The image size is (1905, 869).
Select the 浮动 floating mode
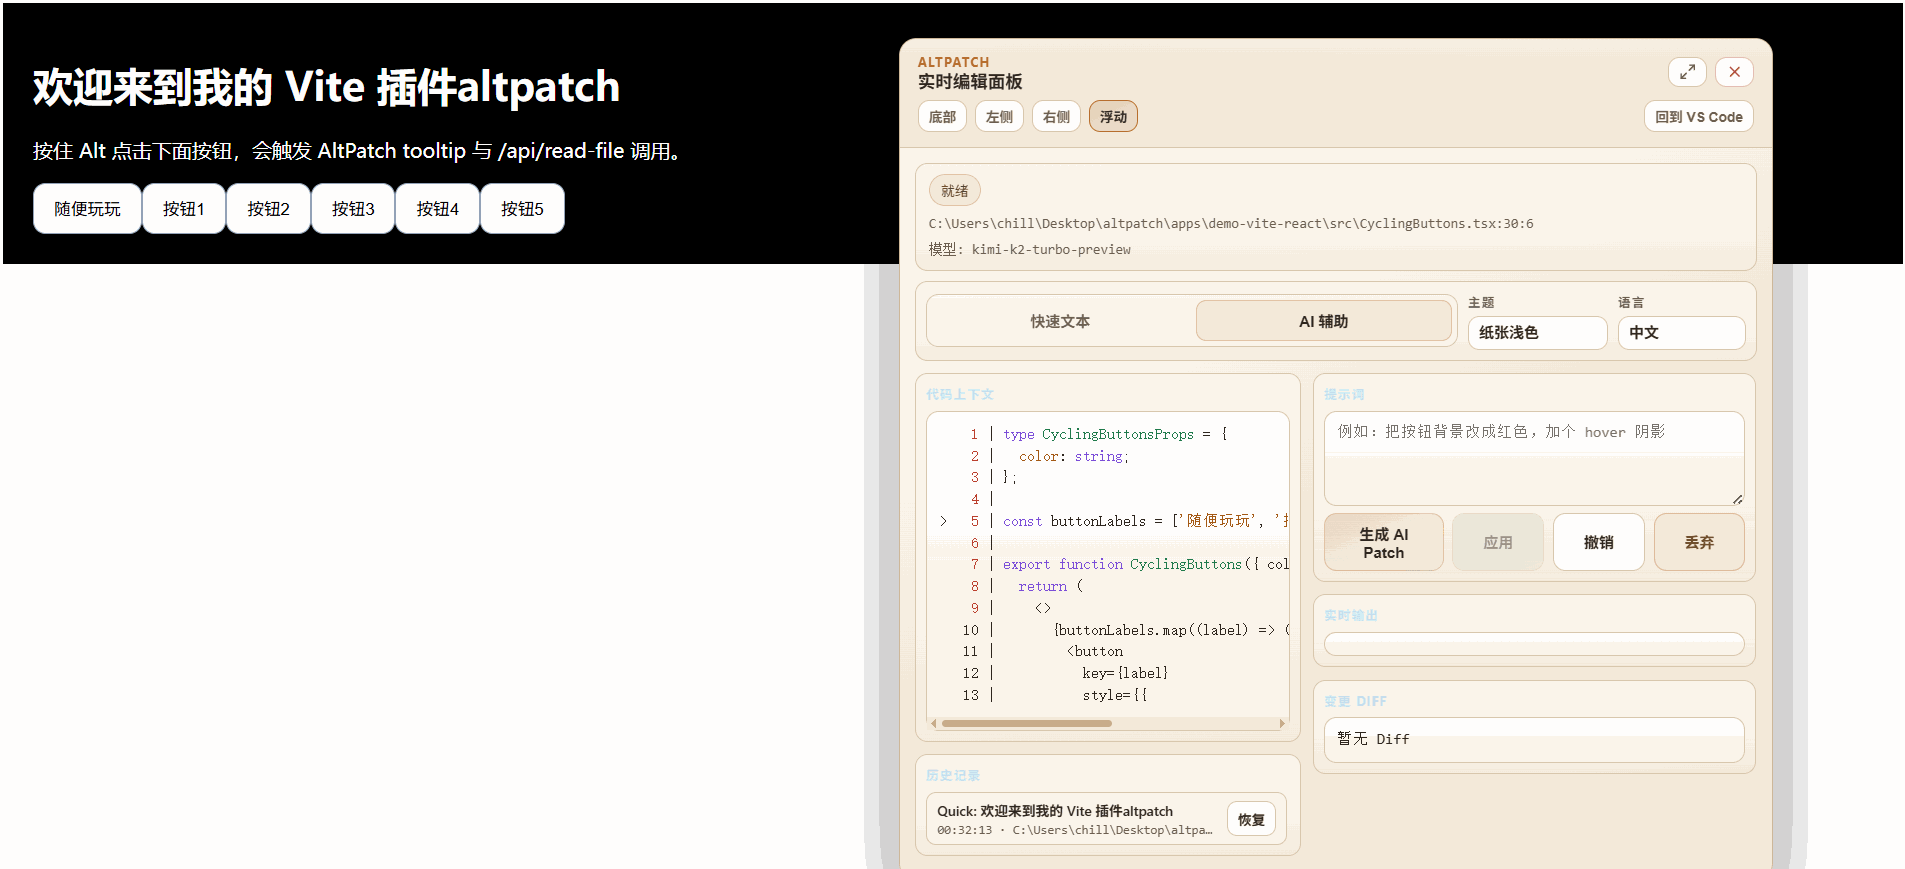tap(1113, 117)
